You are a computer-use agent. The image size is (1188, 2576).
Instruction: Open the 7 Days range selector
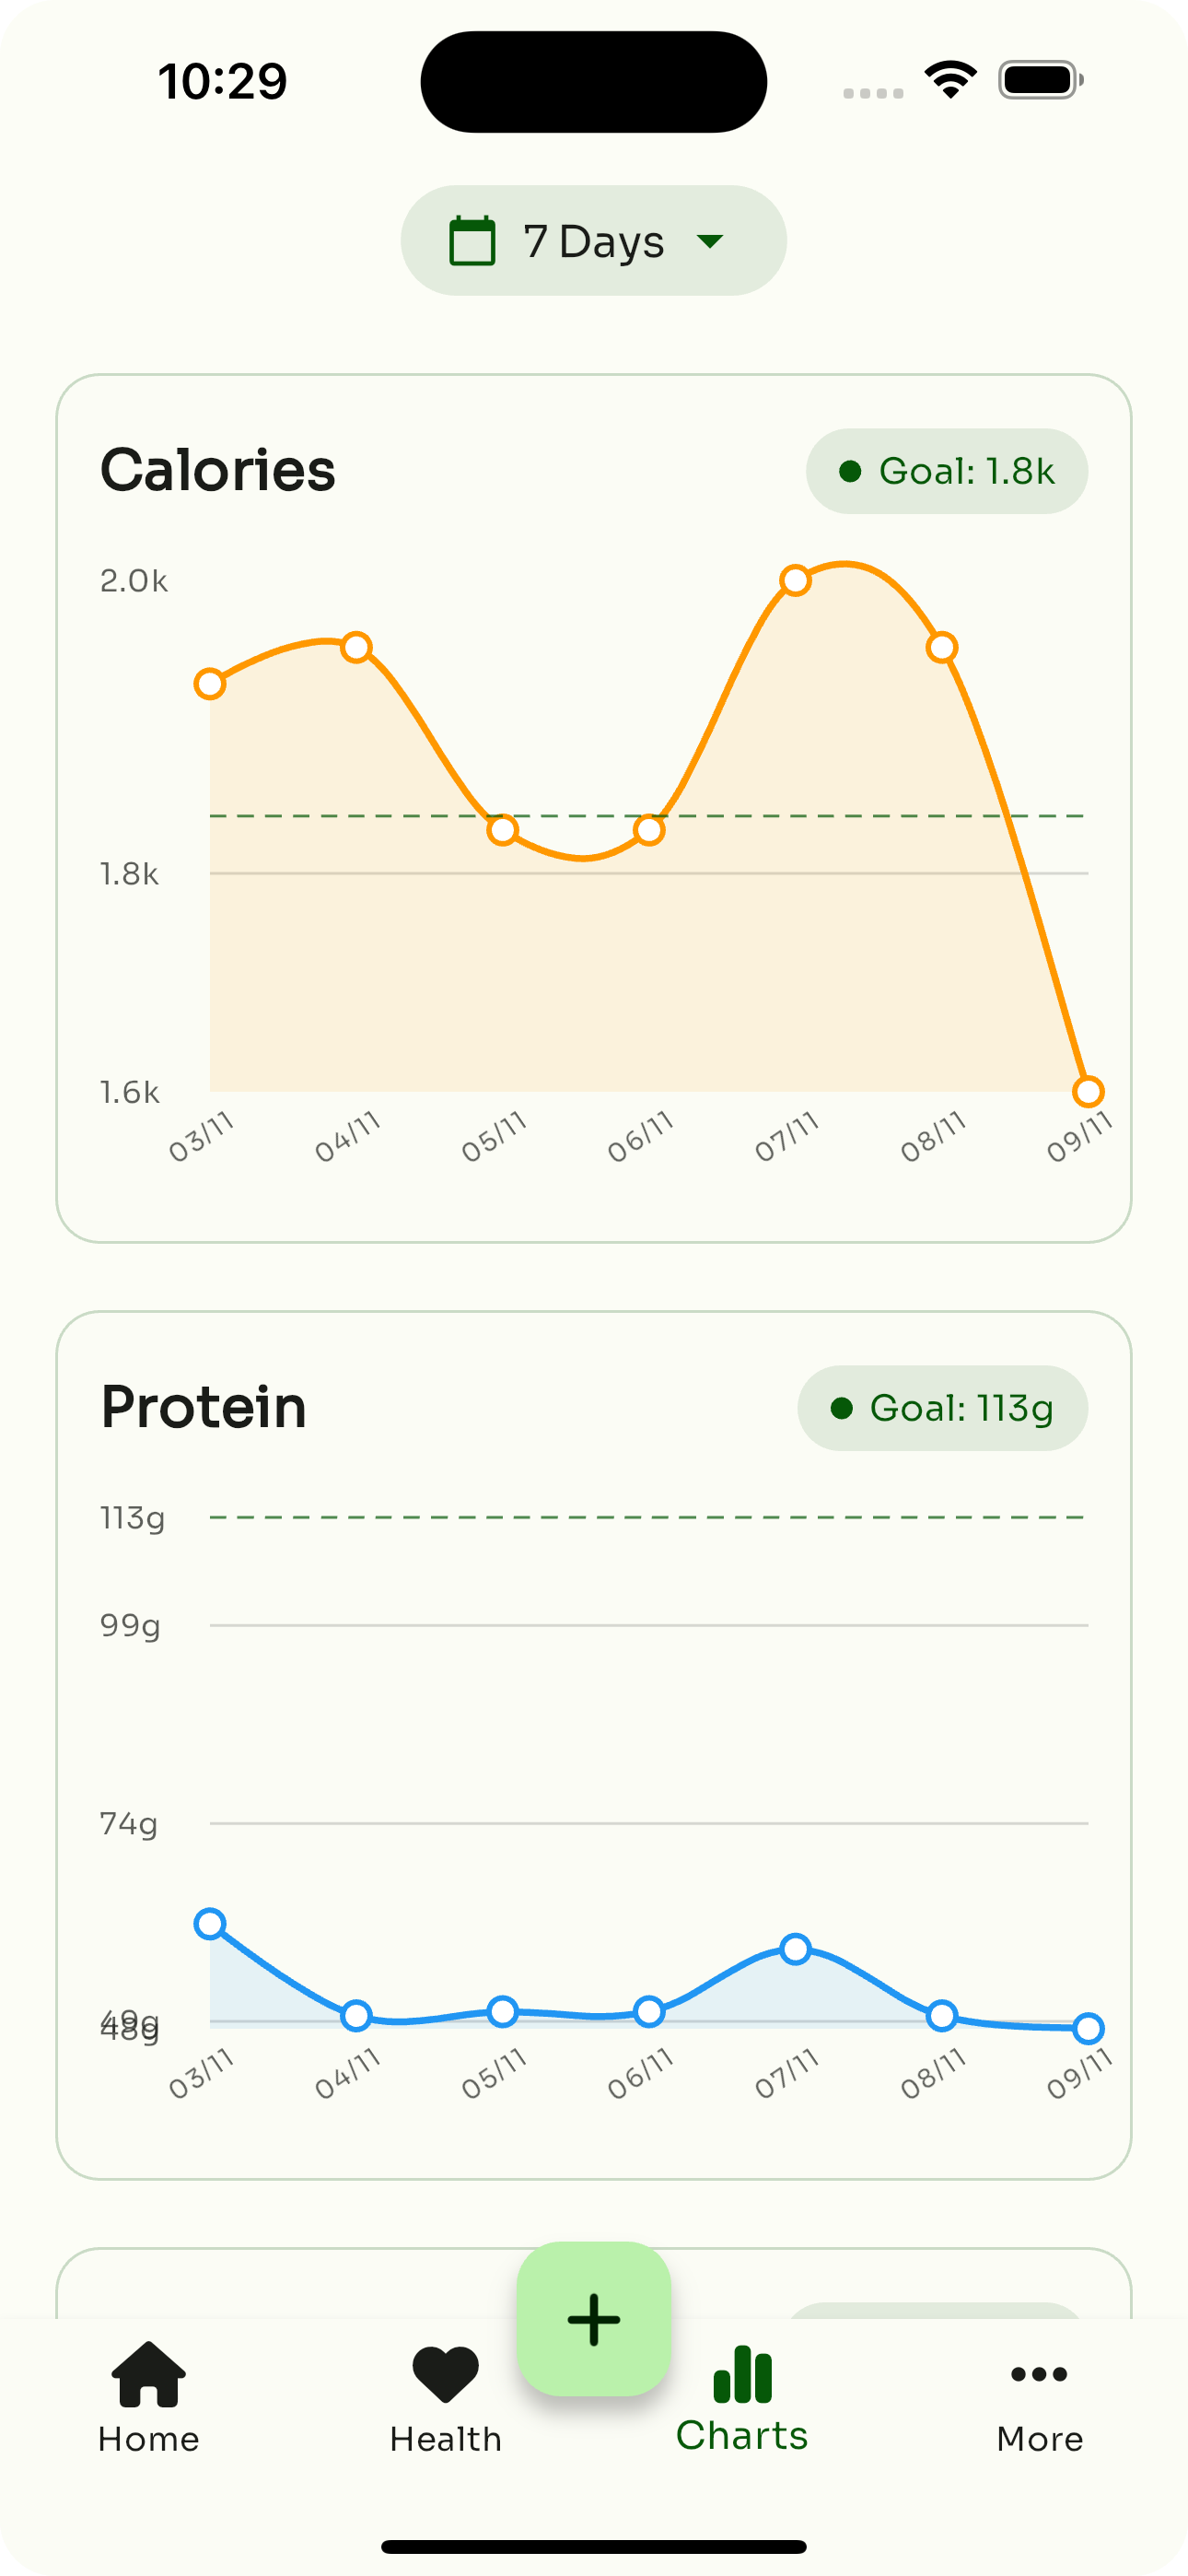point(594,241)
